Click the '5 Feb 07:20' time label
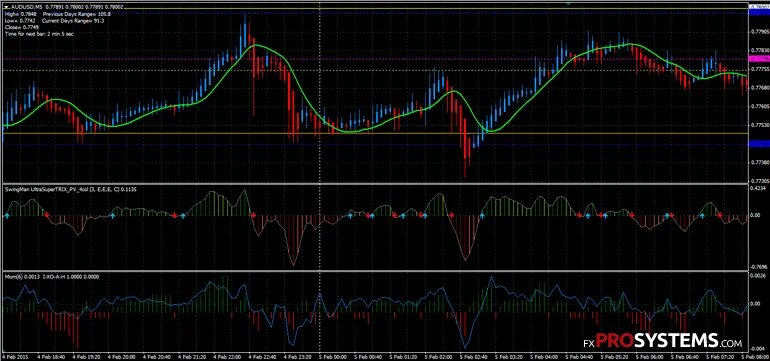The width and height of the screenshot is (770, 361). [x=719, y=356]
